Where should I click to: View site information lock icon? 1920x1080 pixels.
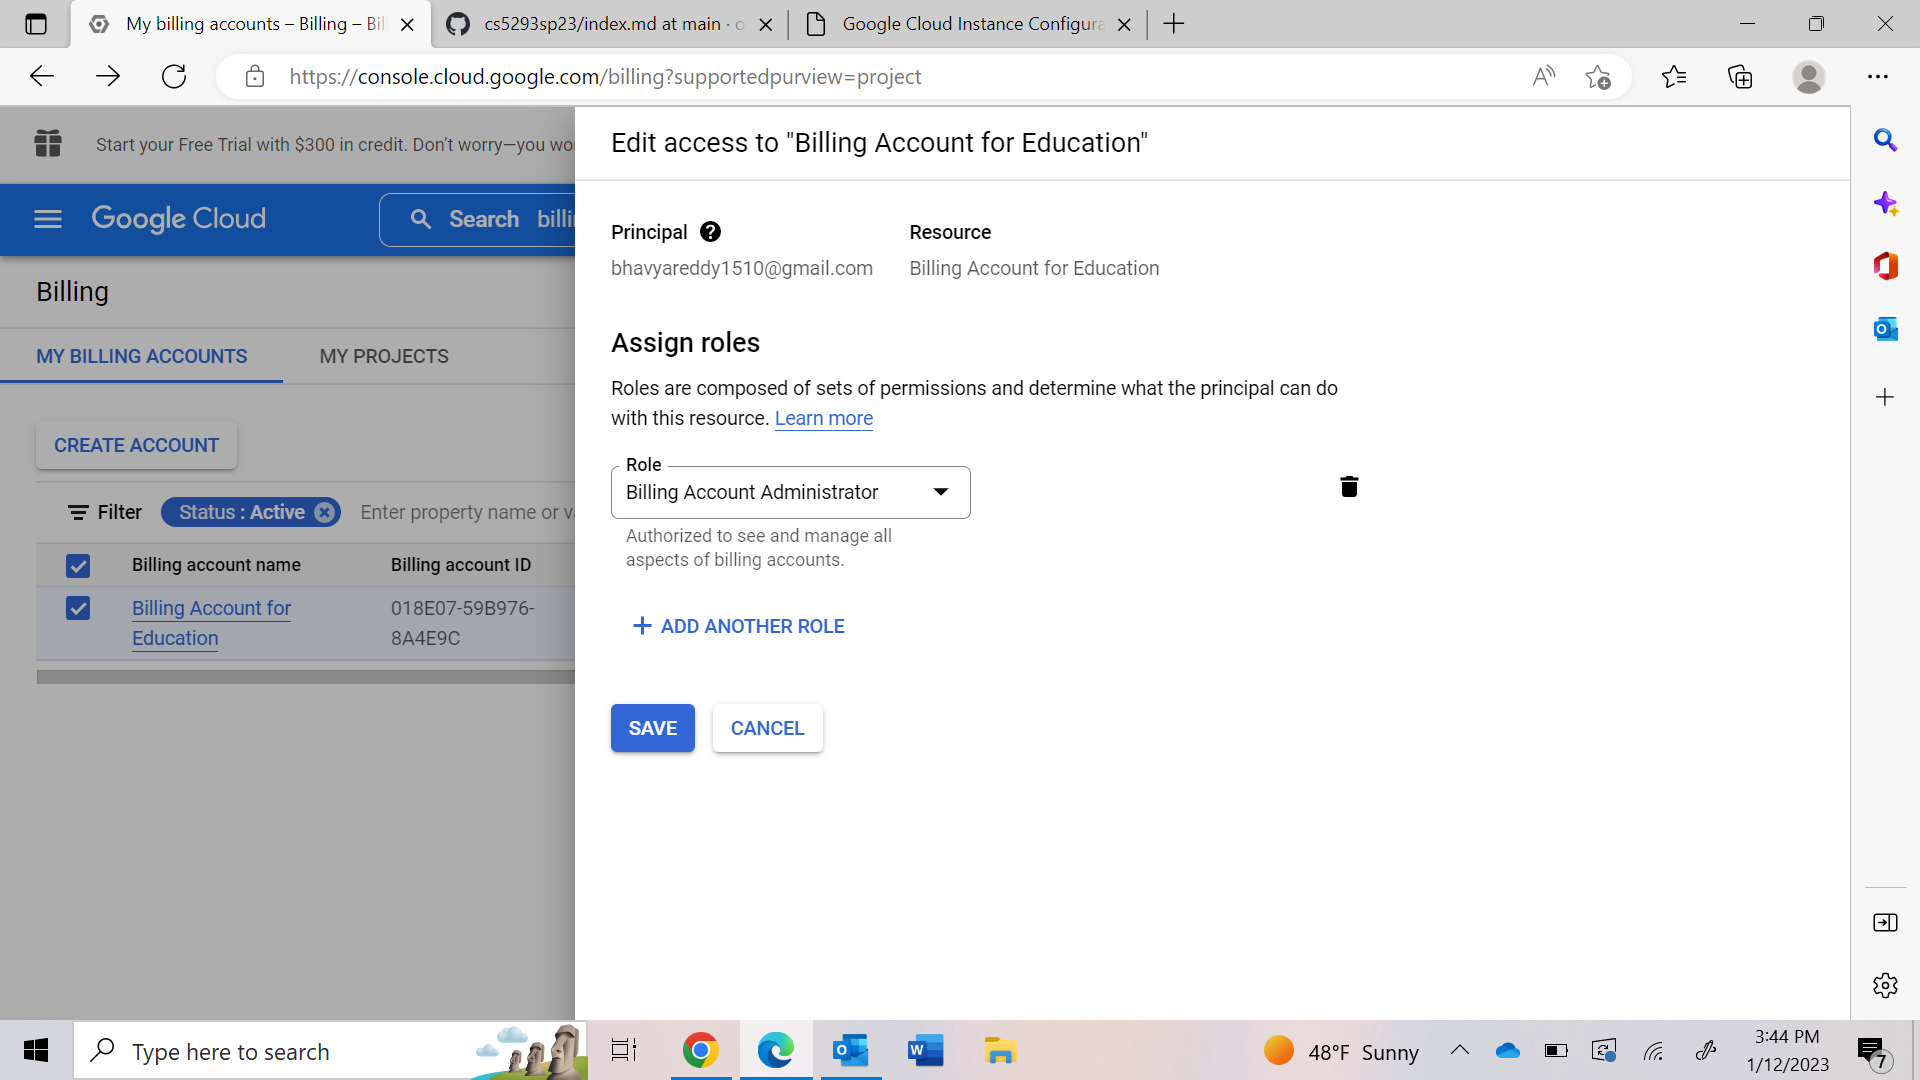[x=255, y=77]
